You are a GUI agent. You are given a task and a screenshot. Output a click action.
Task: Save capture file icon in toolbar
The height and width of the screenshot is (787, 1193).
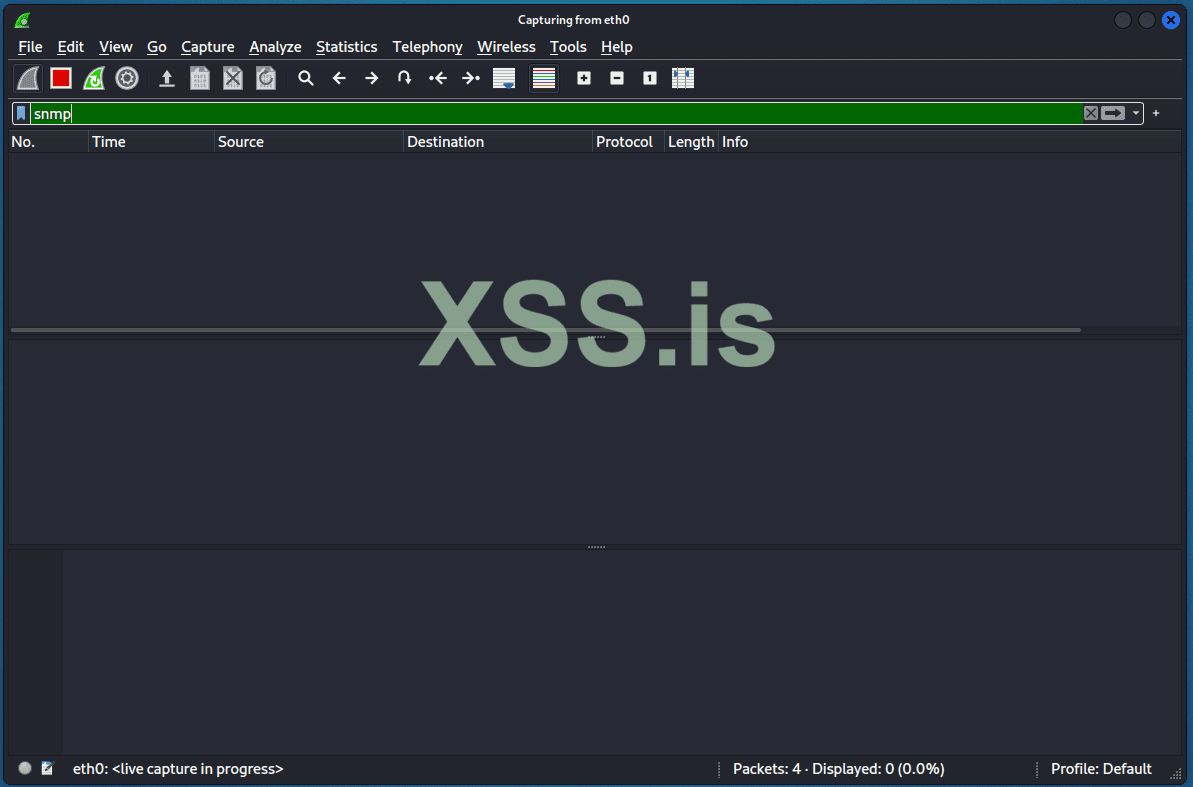click(x=199, y=78)
